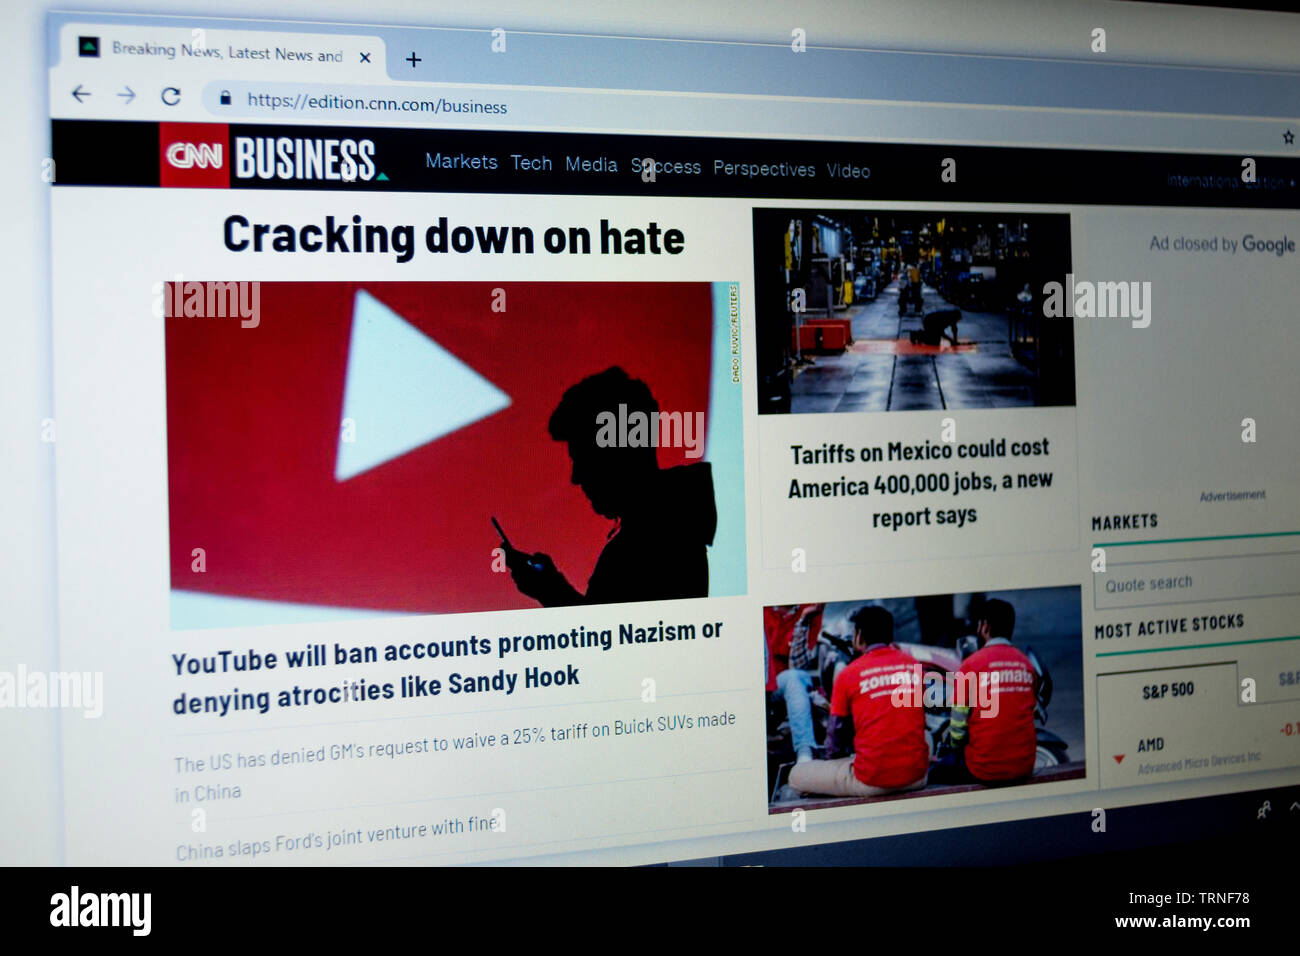Click the red CNN logo

point(194,155)
